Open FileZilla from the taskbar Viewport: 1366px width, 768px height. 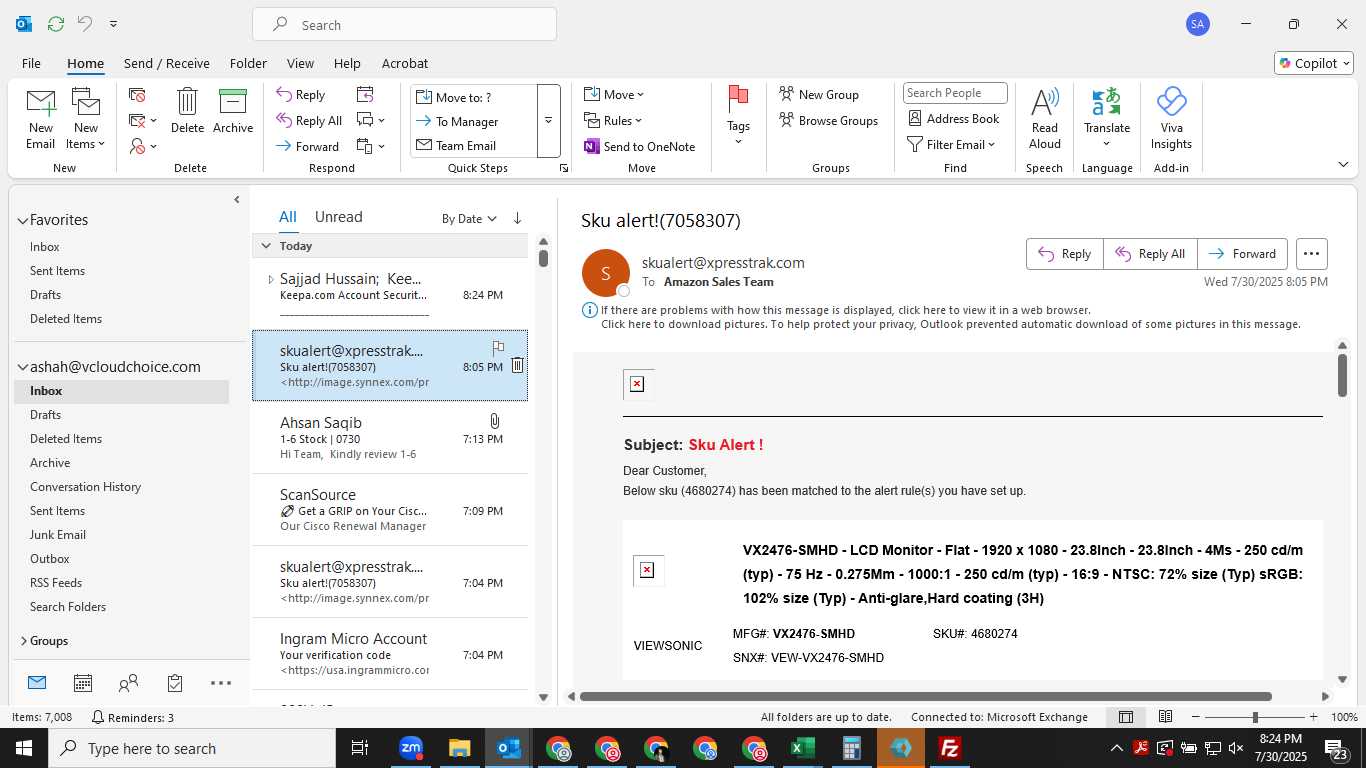click(950, 748)
